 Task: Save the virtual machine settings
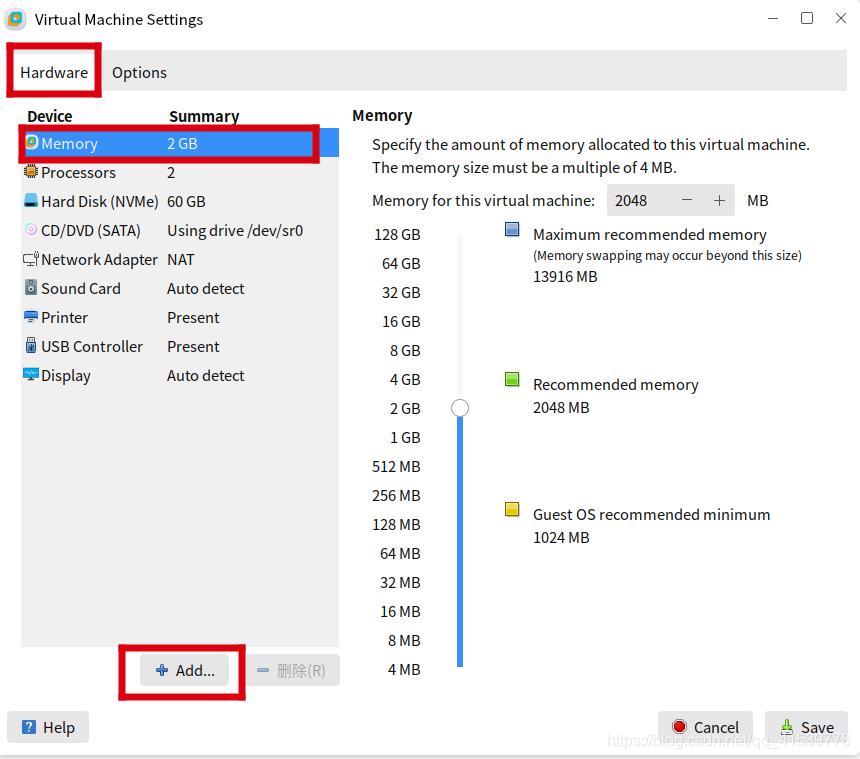[806, 727]
